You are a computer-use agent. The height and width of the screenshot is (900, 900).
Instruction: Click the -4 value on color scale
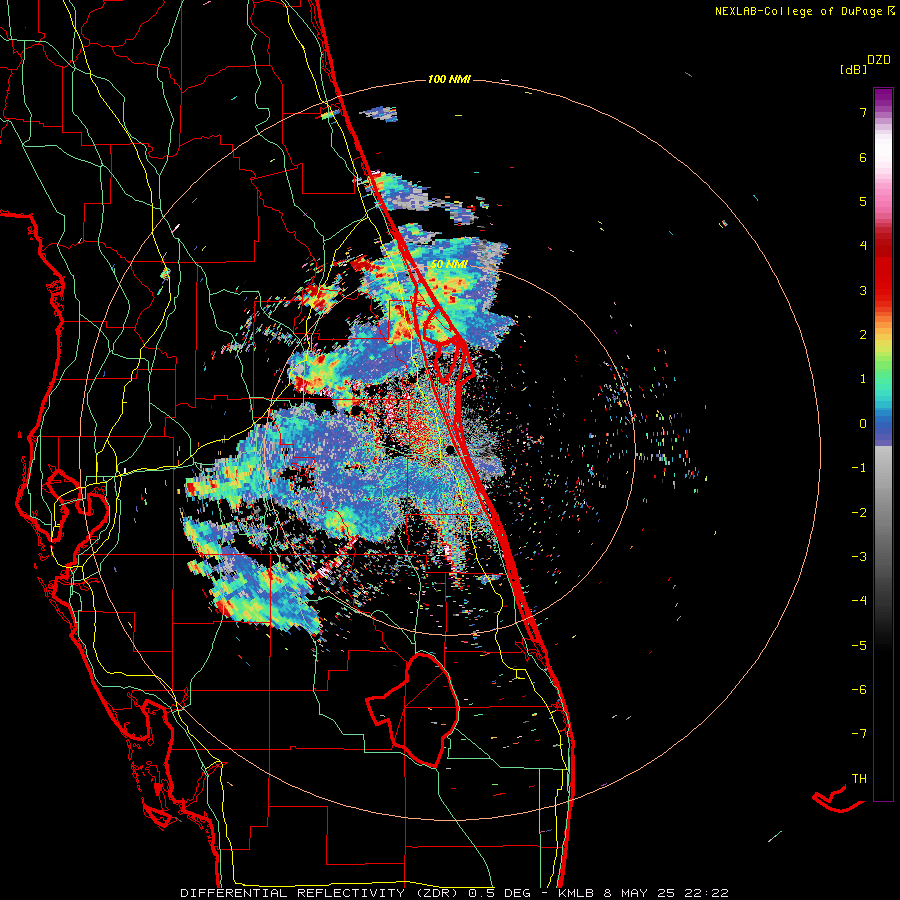pyautogui.click(x=859, y=600)
